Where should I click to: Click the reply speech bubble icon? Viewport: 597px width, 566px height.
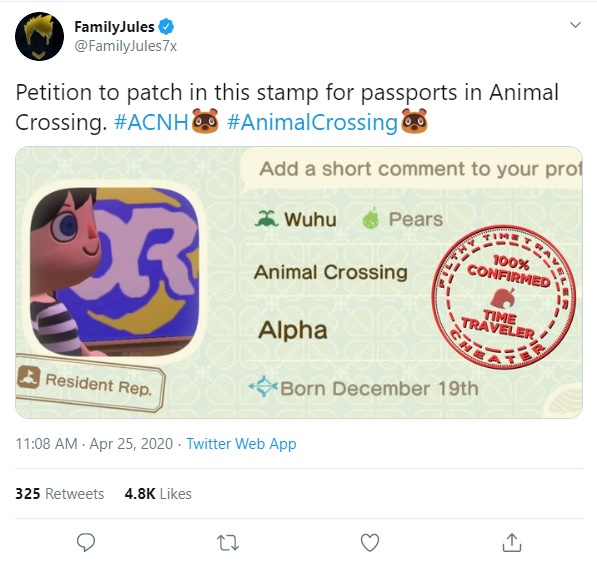(86, 542)
